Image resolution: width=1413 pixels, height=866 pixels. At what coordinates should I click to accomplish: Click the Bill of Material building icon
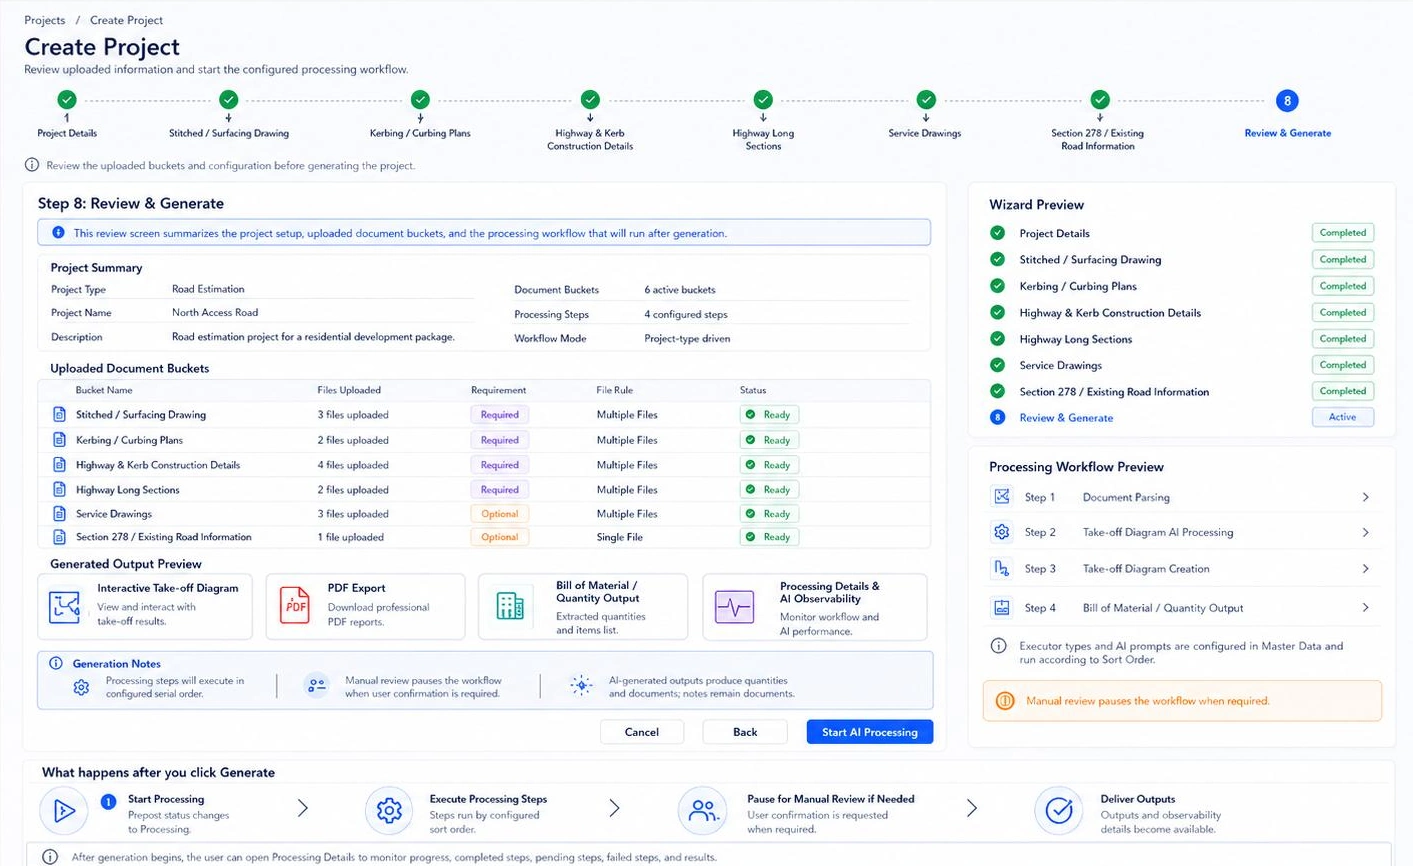[x=510, y=606]
